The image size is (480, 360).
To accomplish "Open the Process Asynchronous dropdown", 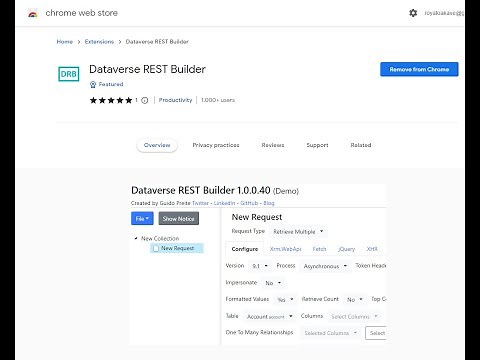I will (325, 266).
